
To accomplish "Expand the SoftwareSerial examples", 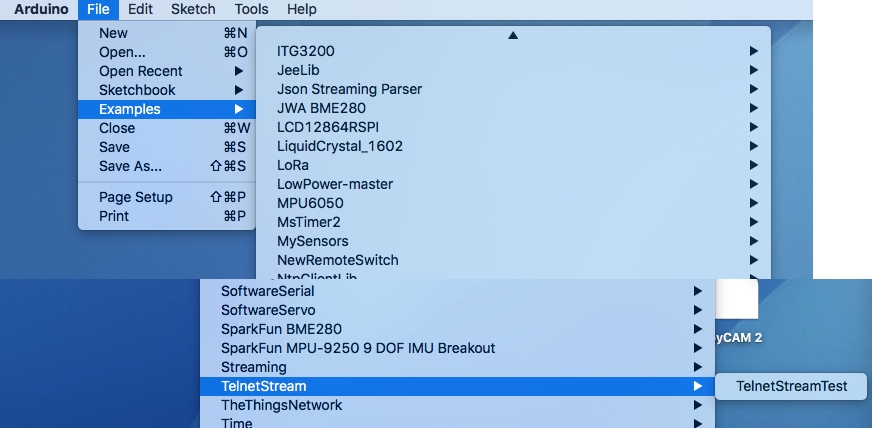I will (x=268, y=291).
